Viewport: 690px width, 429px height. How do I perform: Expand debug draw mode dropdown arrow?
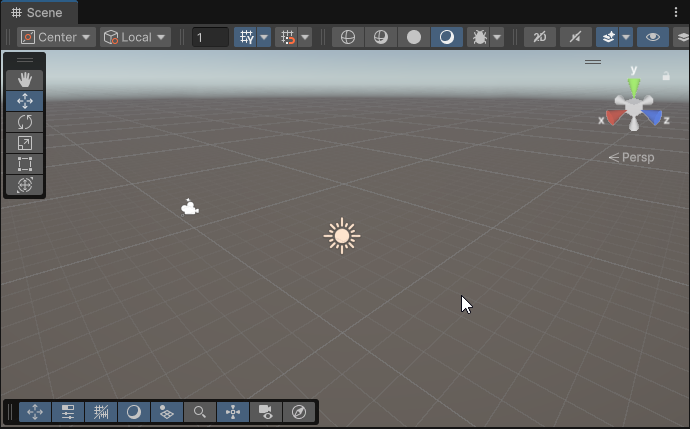point(497,37)
